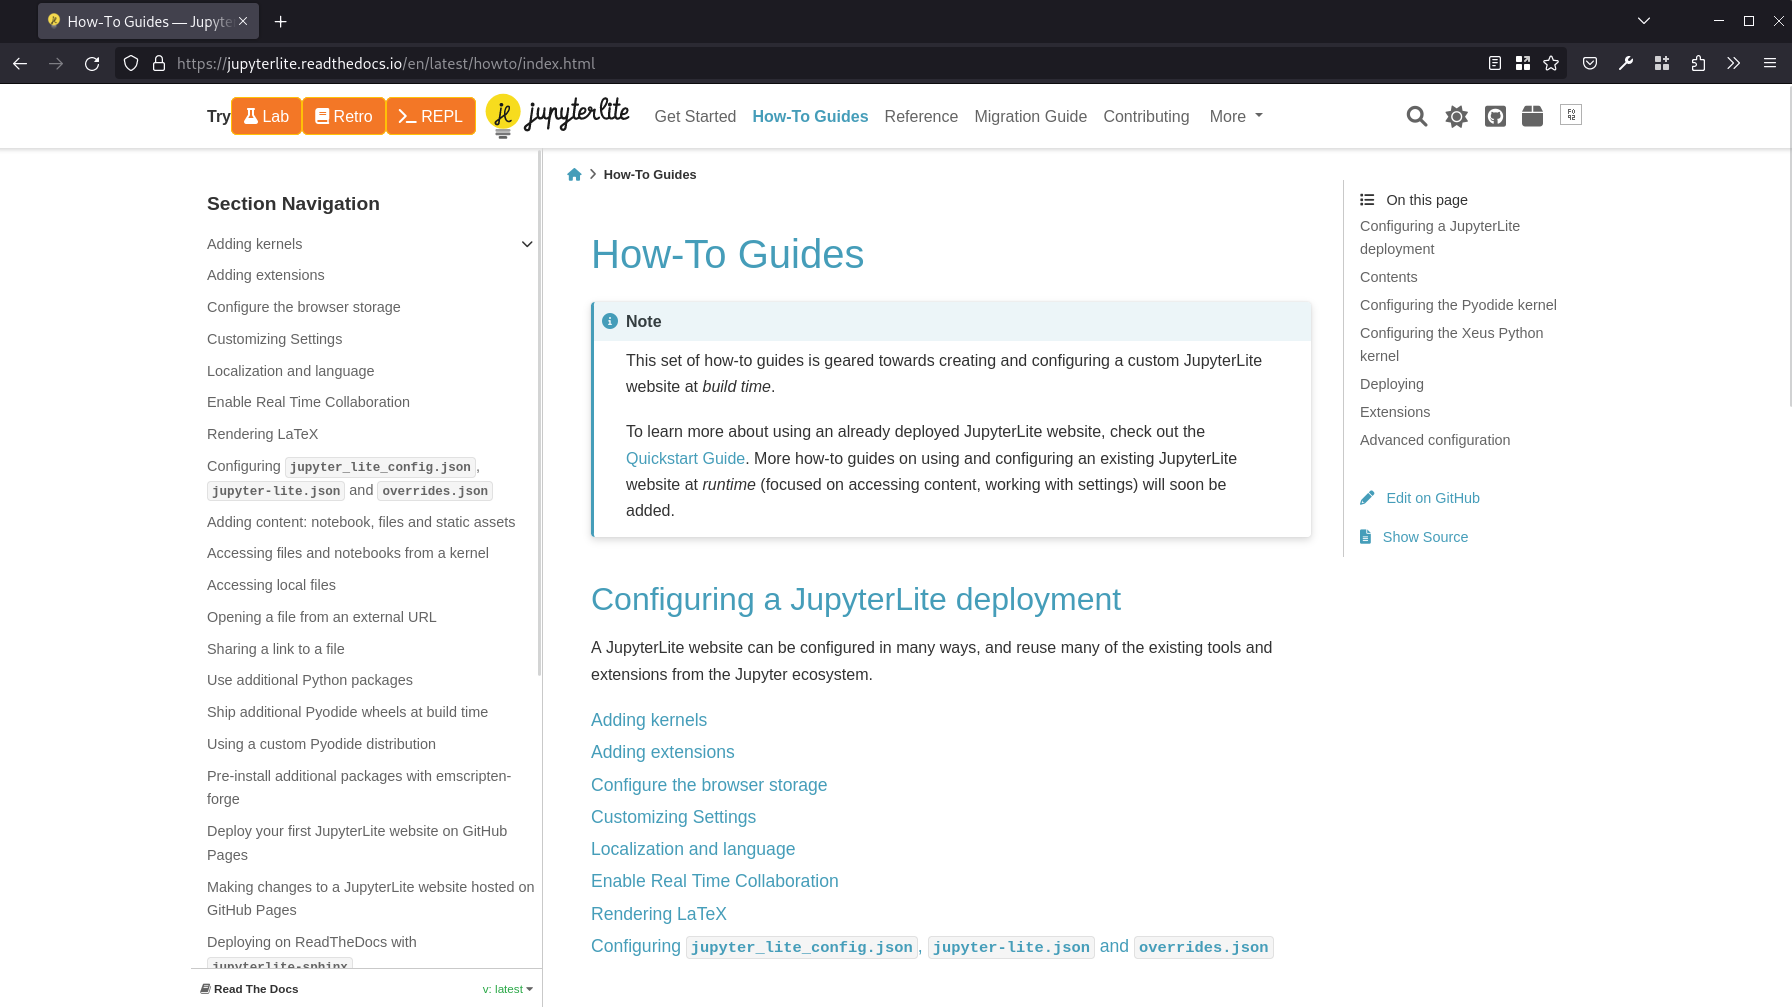The height and width of the screenshot is (1007, 1792).
Task: Open the Pocket save icon
Action: (1590, 63)
